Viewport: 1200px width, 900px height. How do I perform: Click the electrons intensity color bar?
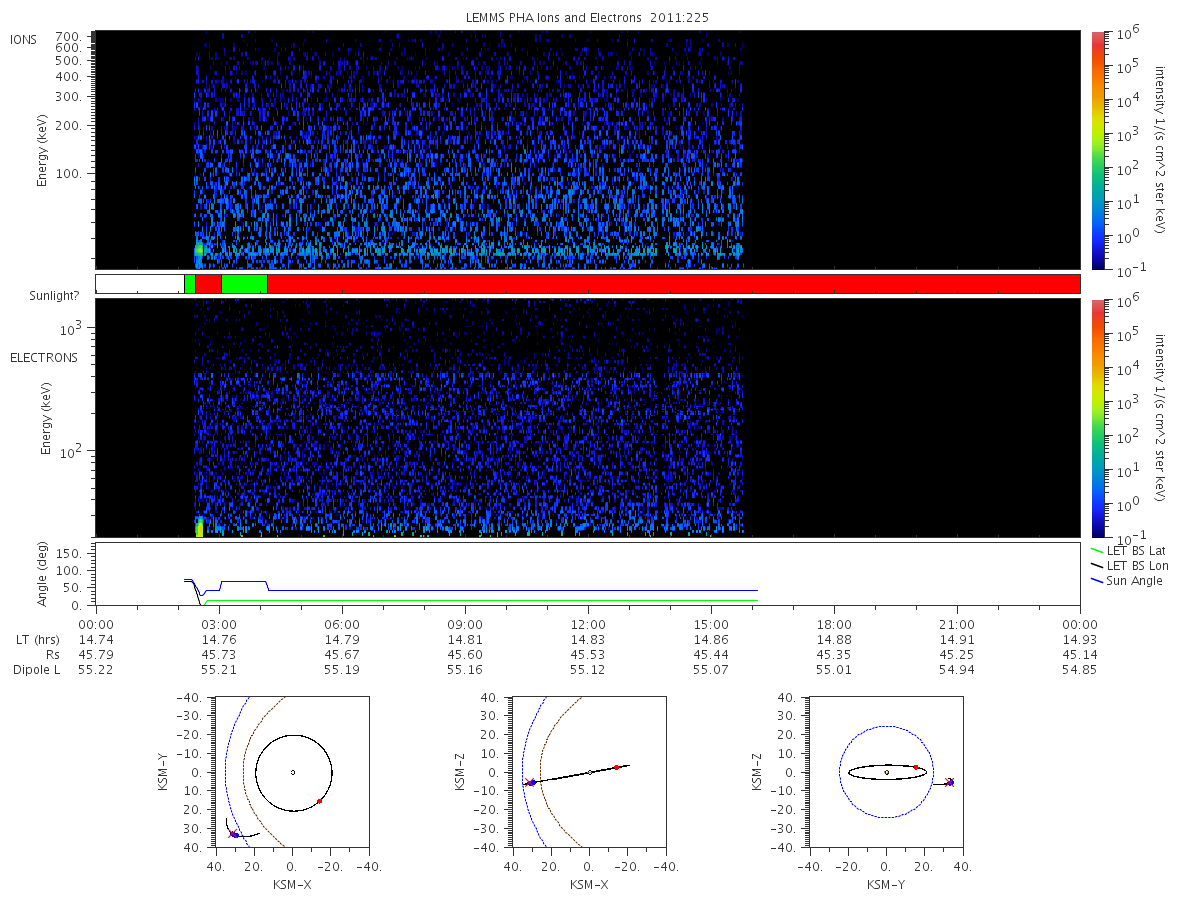coord(1098,418)
